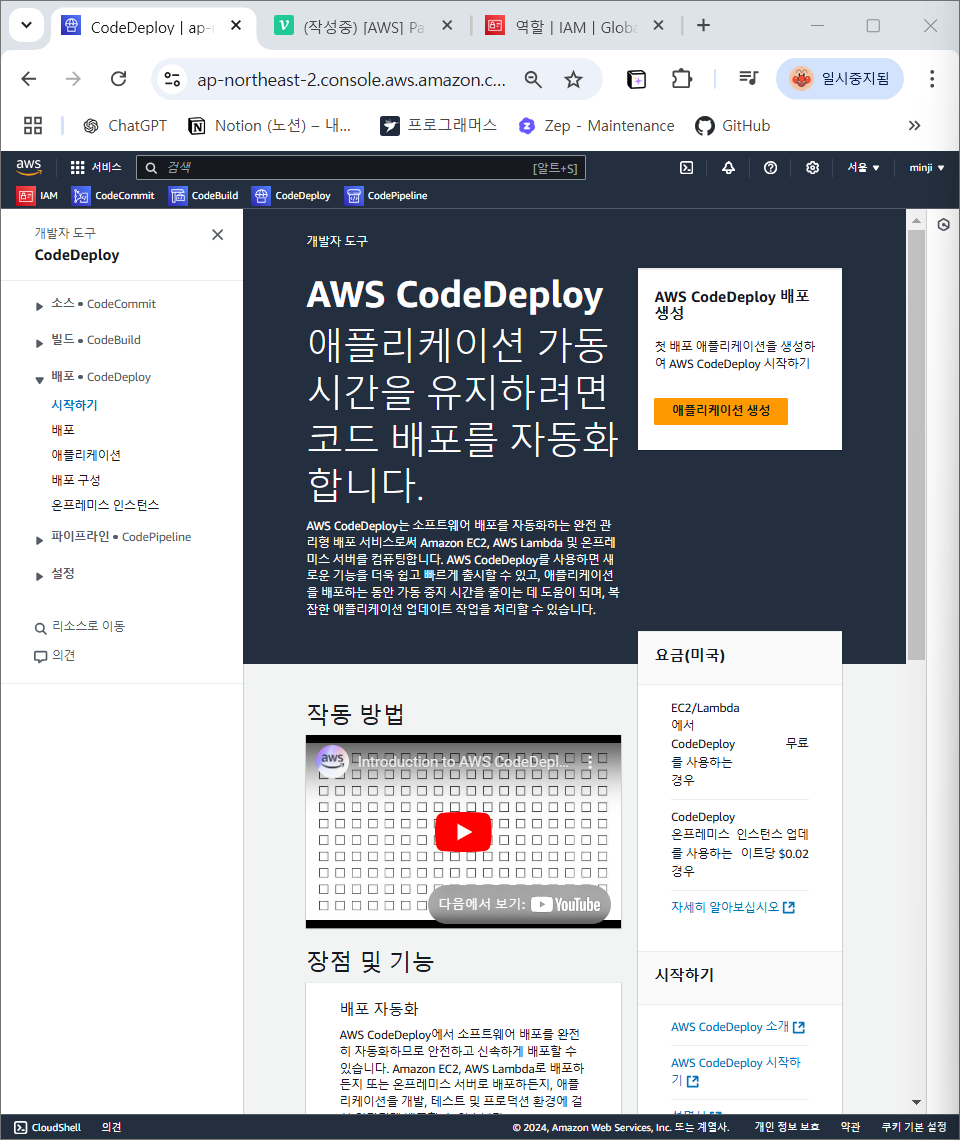This screenshot has height=1140, width=960.
Task: Open the 약관 footer link
Action: [850, 1127]
